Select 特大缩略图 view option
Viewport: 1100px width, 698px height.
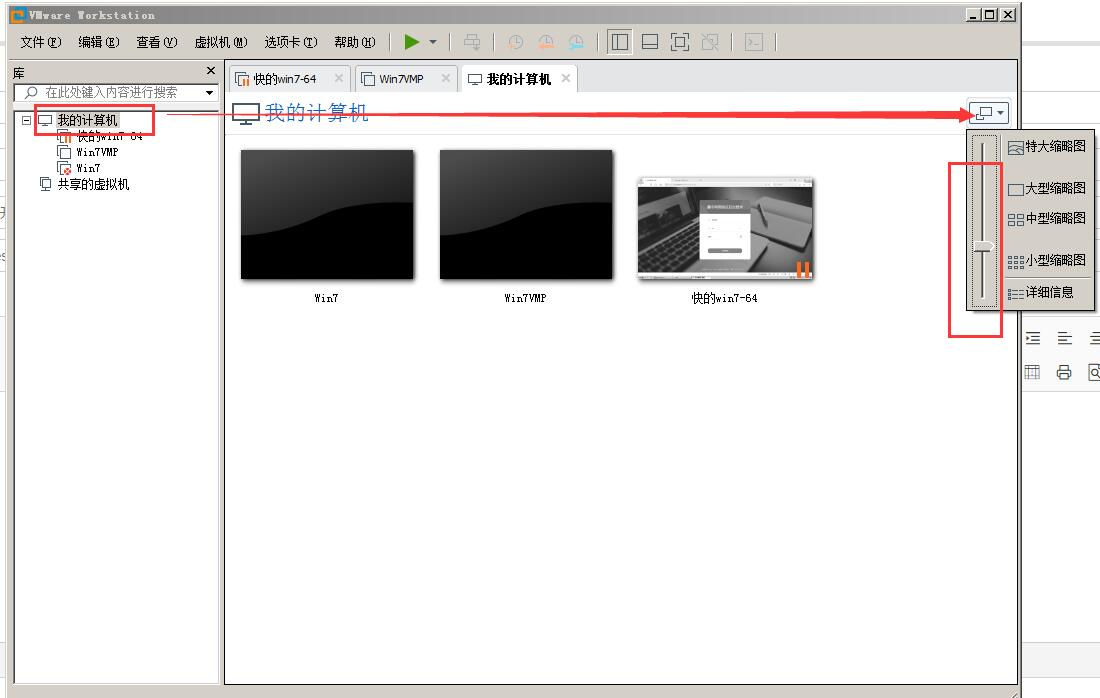pos(1046,146)
